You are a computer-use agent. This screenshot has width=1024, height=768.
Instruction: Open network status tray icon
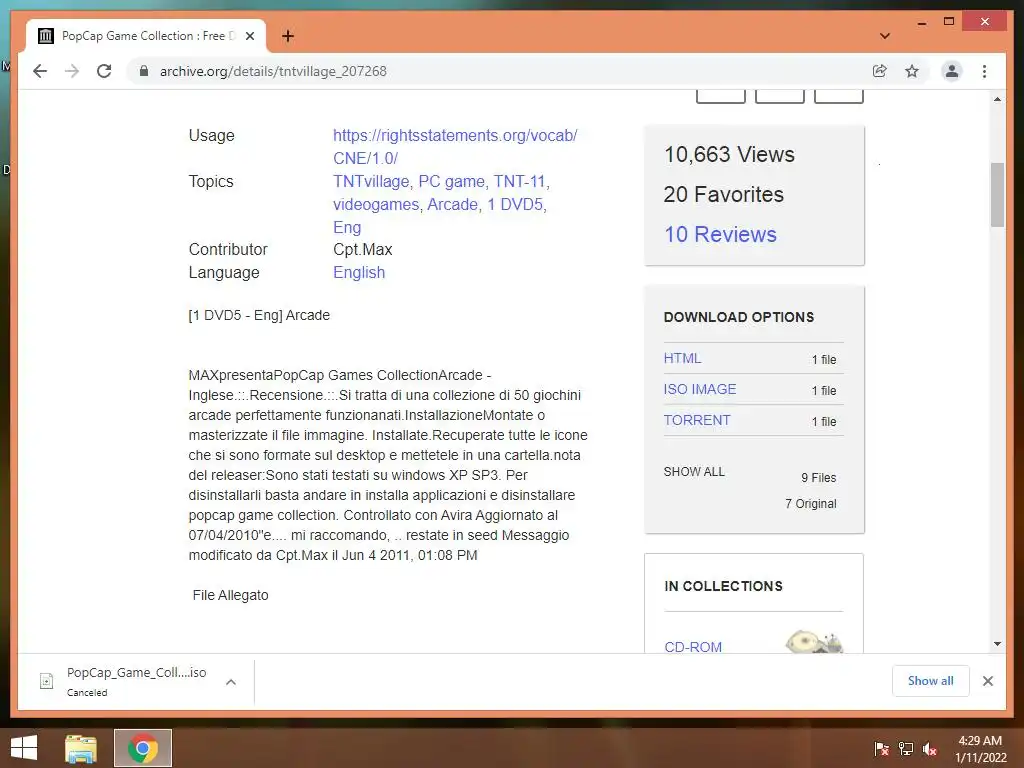pyautogui.click(x=906, y=748)
